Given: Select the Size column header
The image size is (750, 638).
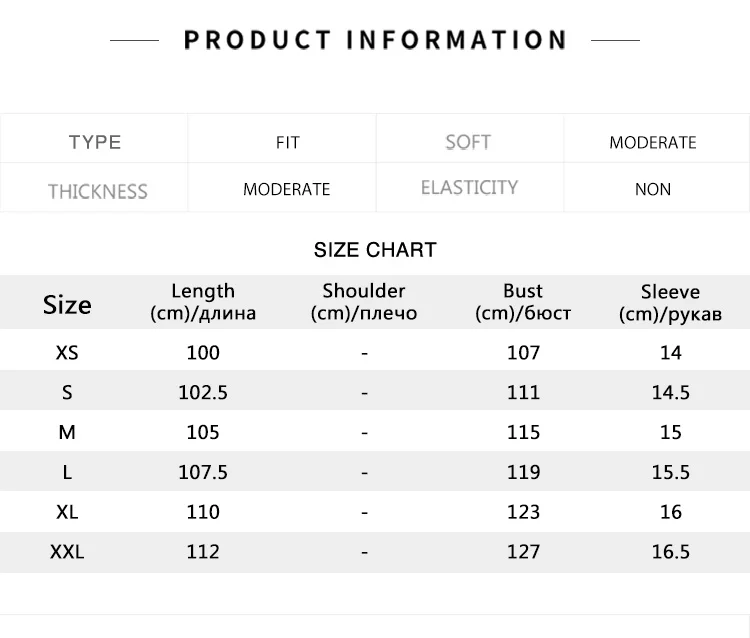Looking at the screenshot, I should point(67,305).
